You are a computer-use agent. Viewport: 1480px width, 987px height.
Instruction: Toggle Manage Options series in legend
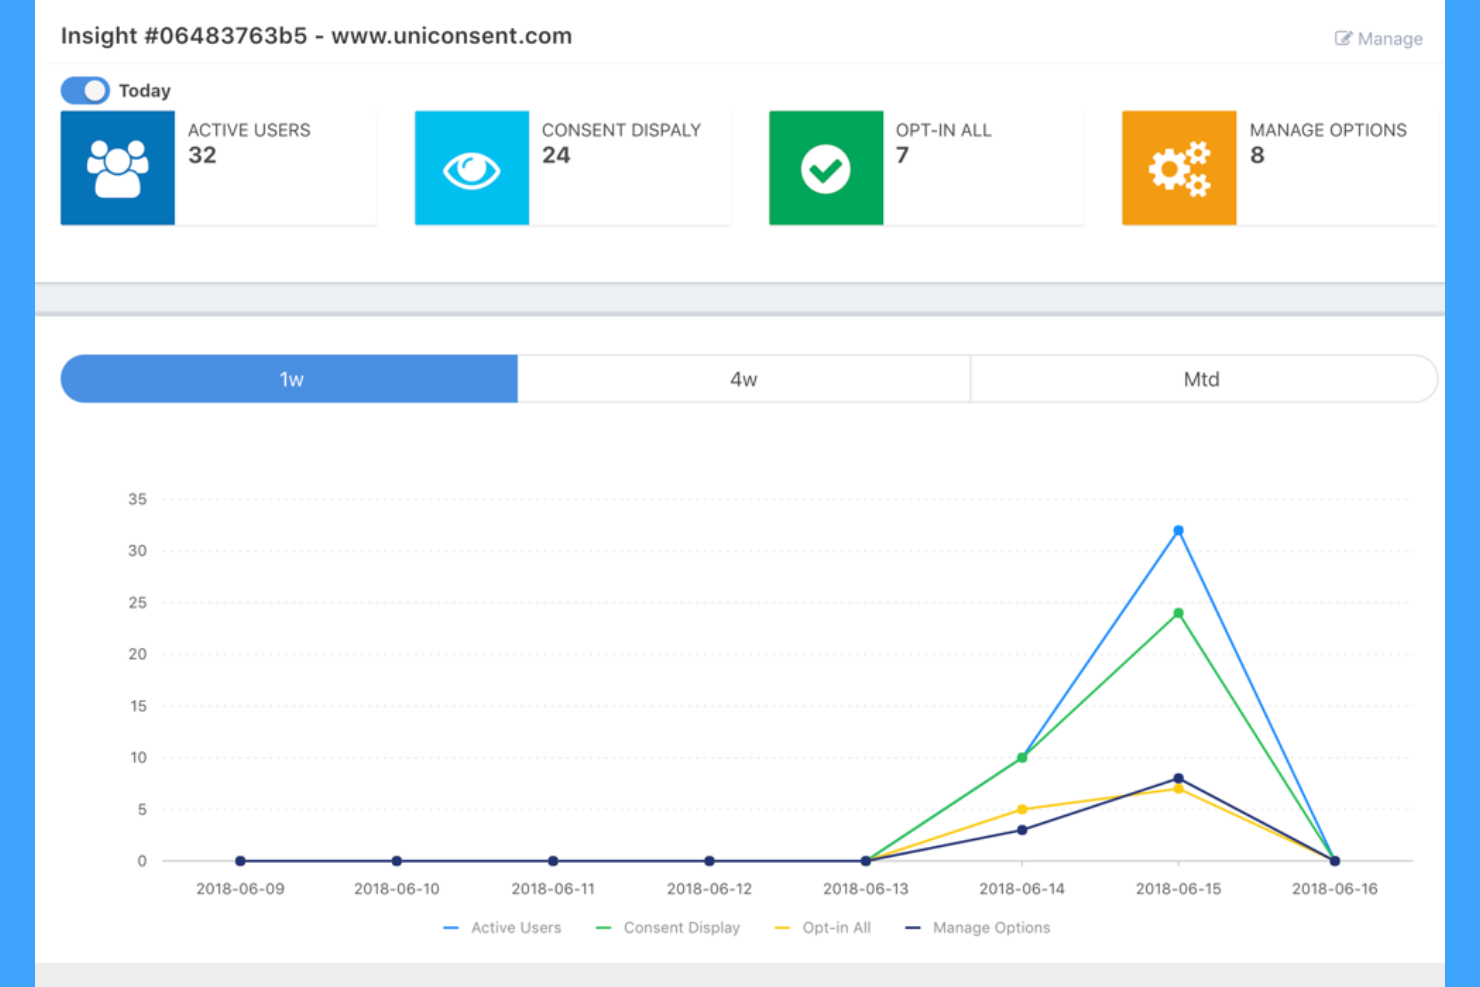coord(991,927)
